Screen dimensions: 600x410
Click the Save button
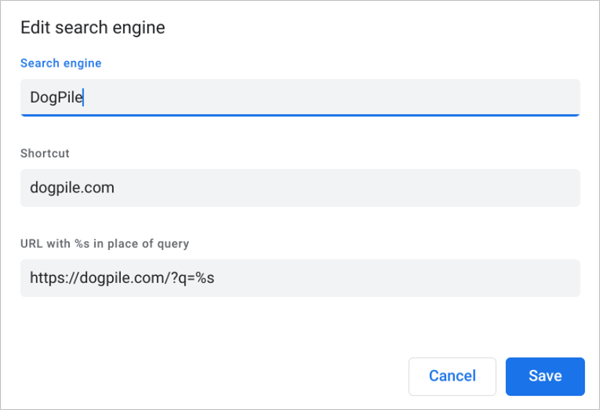tap(545, 376)
